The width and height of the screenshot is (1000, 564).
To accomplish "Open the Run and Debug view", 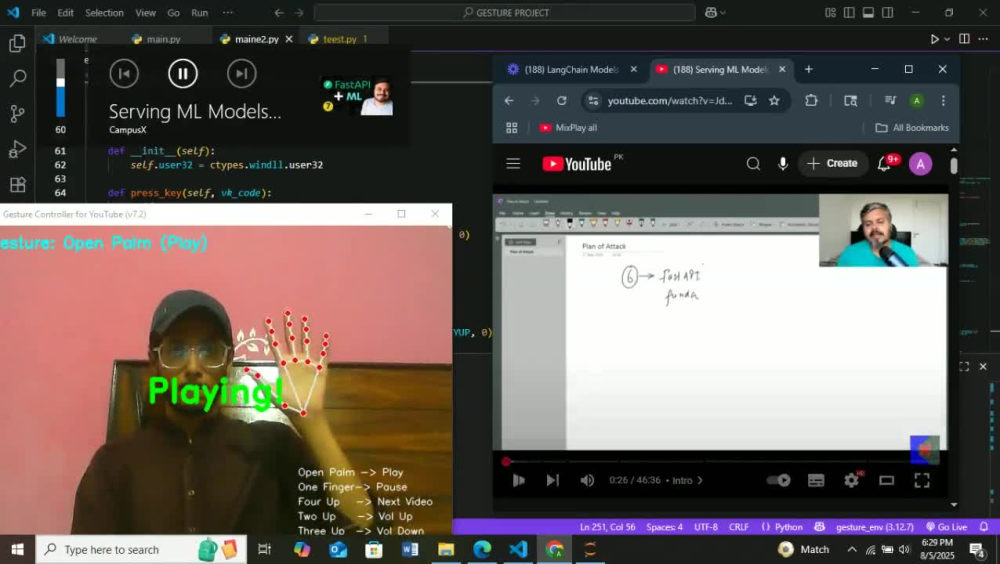I will pyautogui.click(x=17, y=149).
